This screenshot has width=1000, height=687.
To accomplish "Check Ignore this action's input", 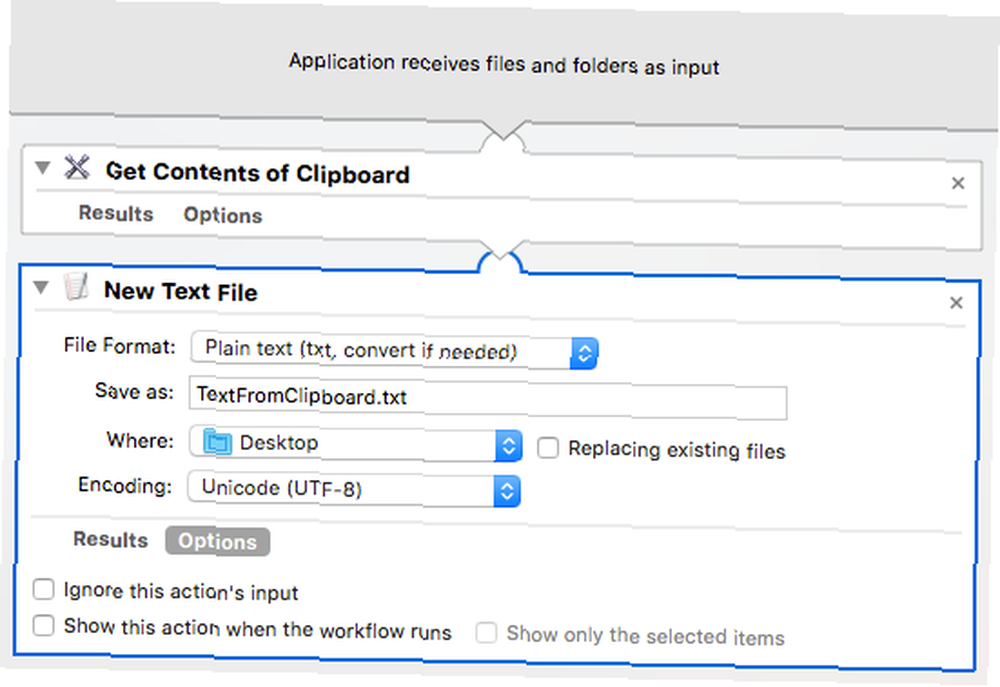I will click(43, 589).
